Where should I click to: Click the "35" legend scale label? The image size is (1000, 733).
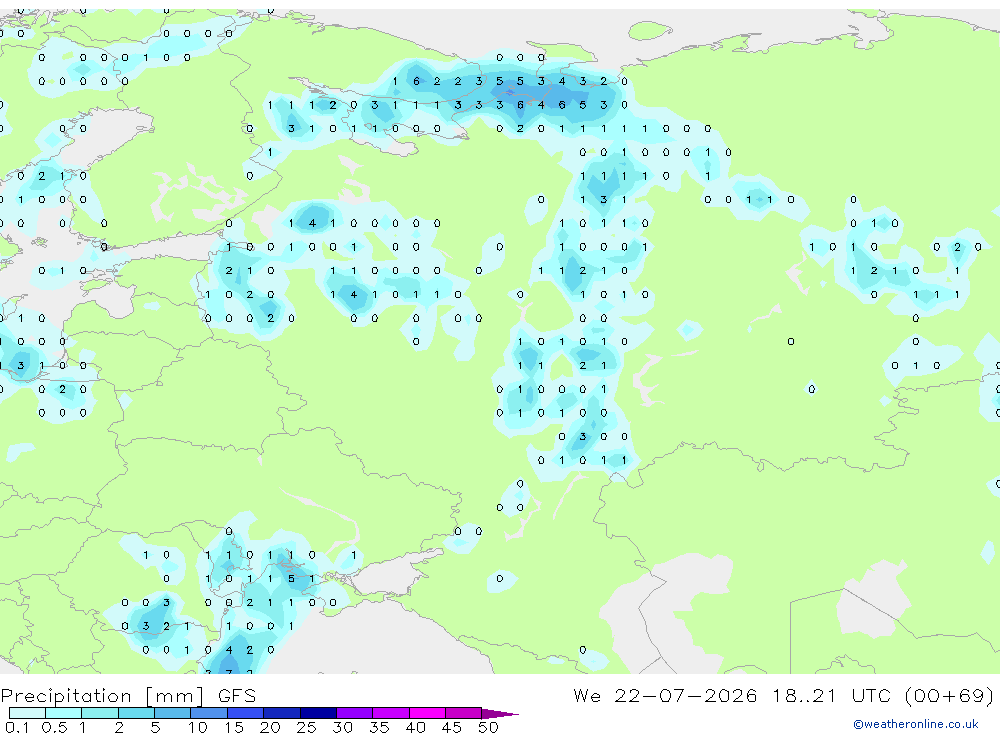(x=379, y=727)
